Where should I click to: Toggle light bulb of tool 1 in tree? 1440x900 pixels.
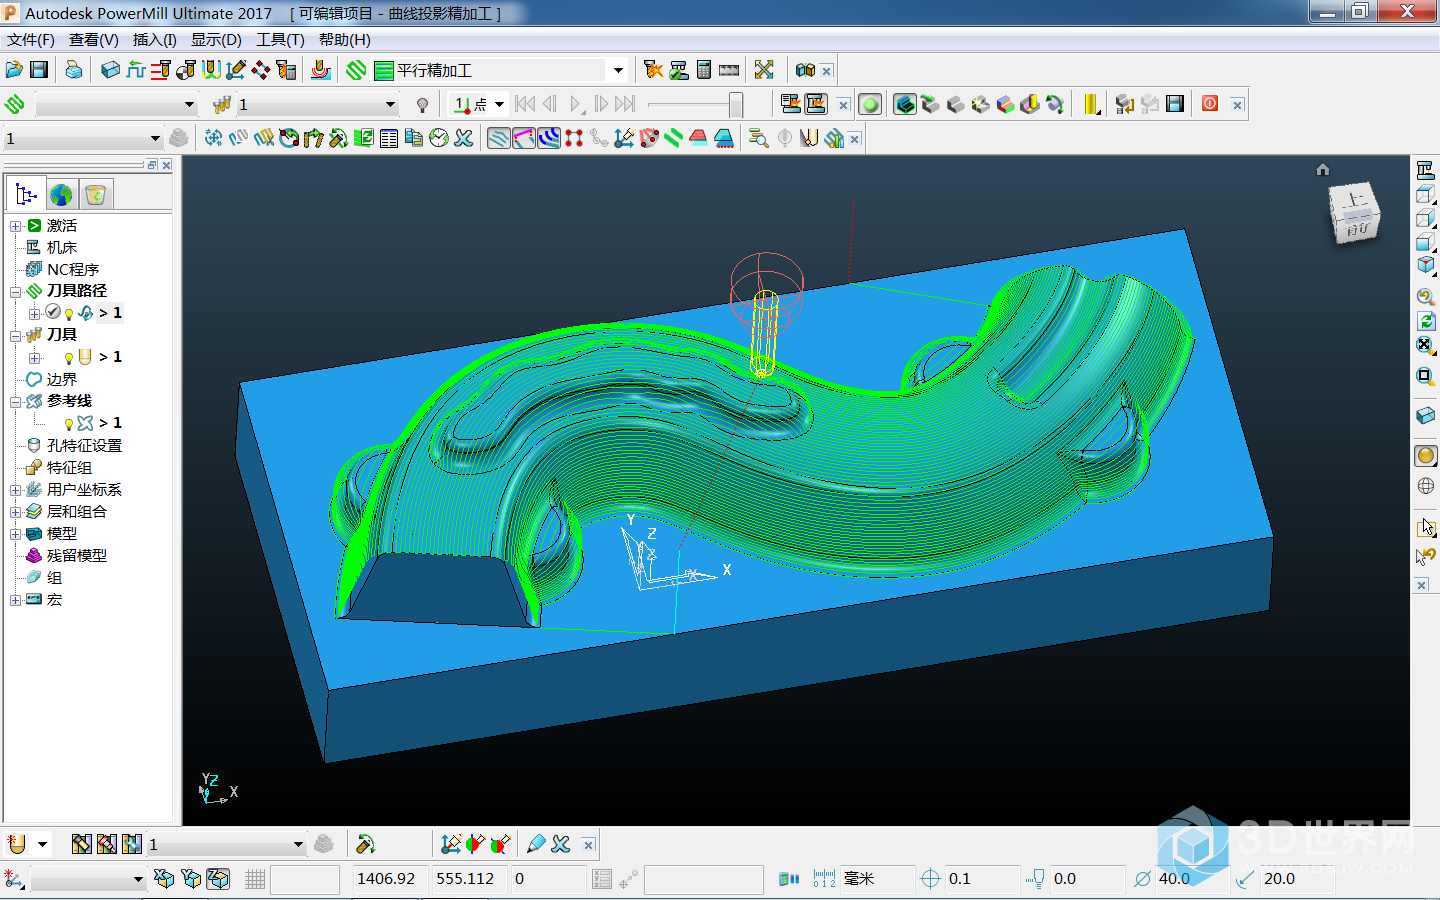69,358
